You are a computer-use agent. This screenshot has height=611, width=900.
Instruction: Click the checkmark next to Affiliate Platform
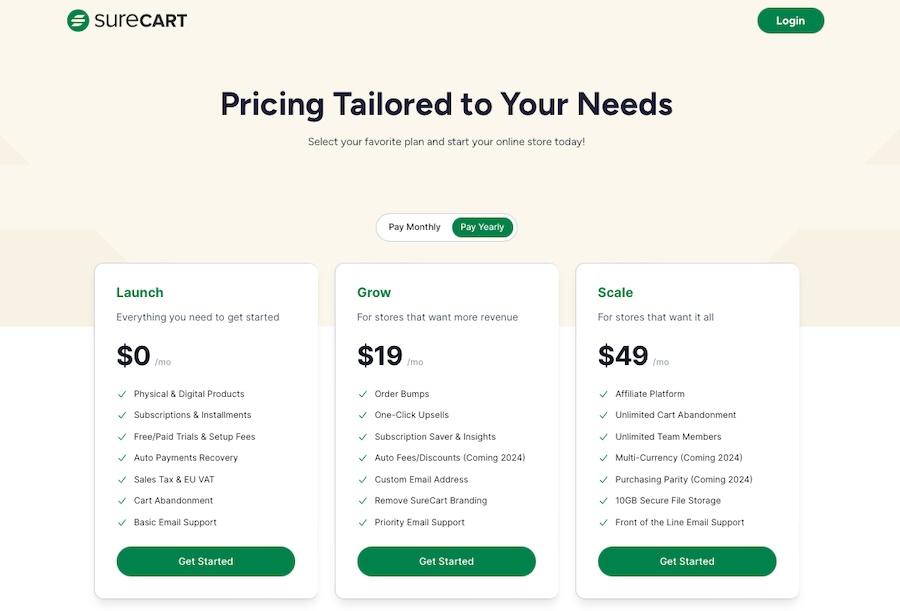(x=603, y=394)
